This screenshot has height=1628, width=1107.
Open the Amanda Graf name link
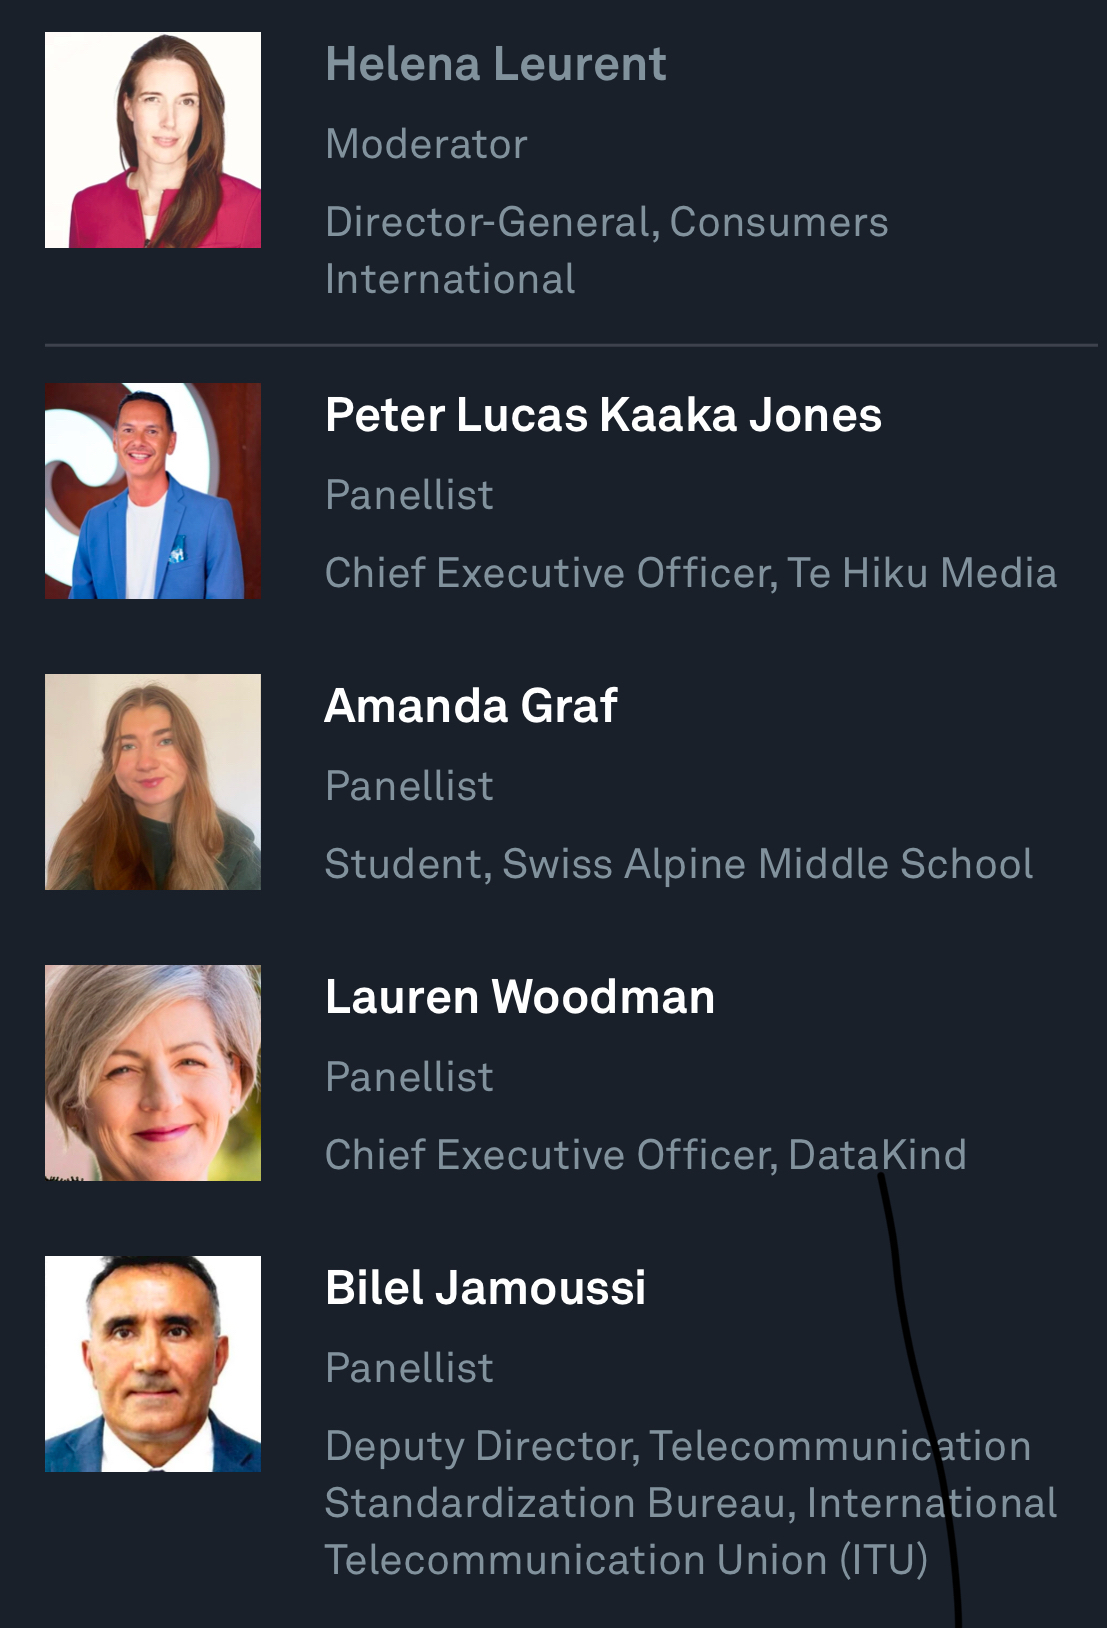click(471, 706)
